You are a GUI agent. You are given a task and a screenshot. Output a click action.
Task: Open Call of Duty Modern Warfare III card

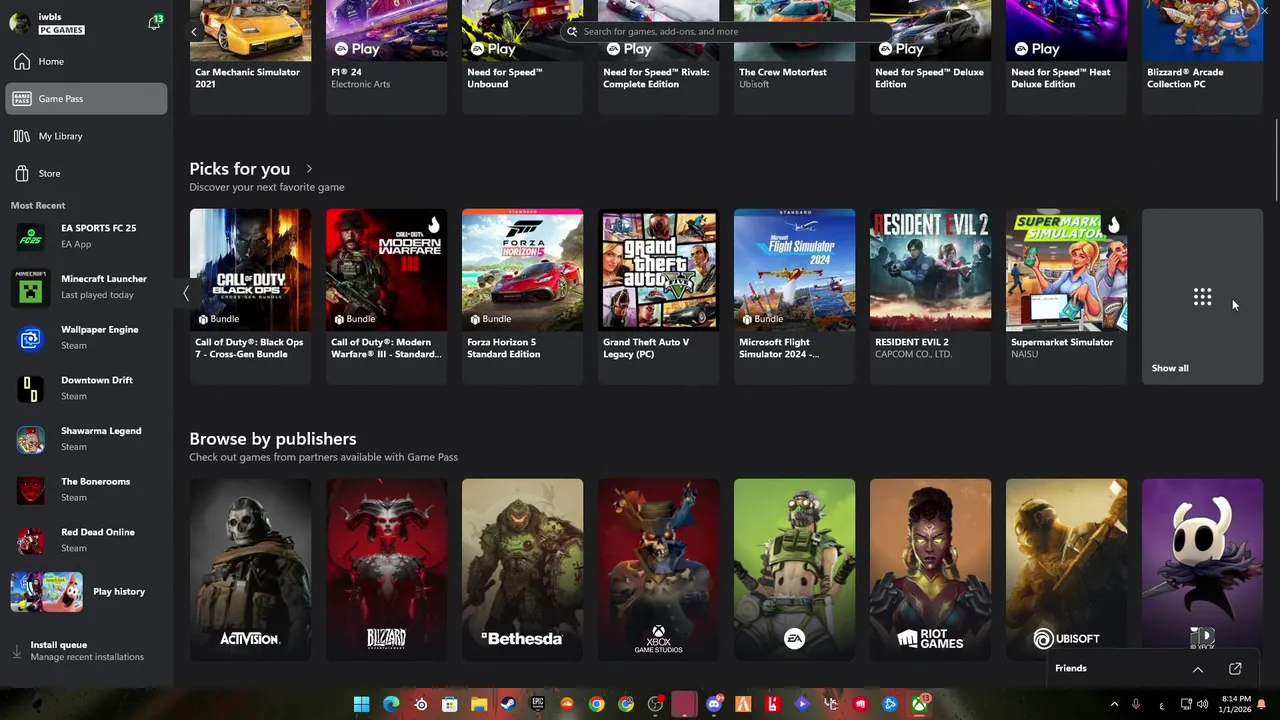pos(386,296)
